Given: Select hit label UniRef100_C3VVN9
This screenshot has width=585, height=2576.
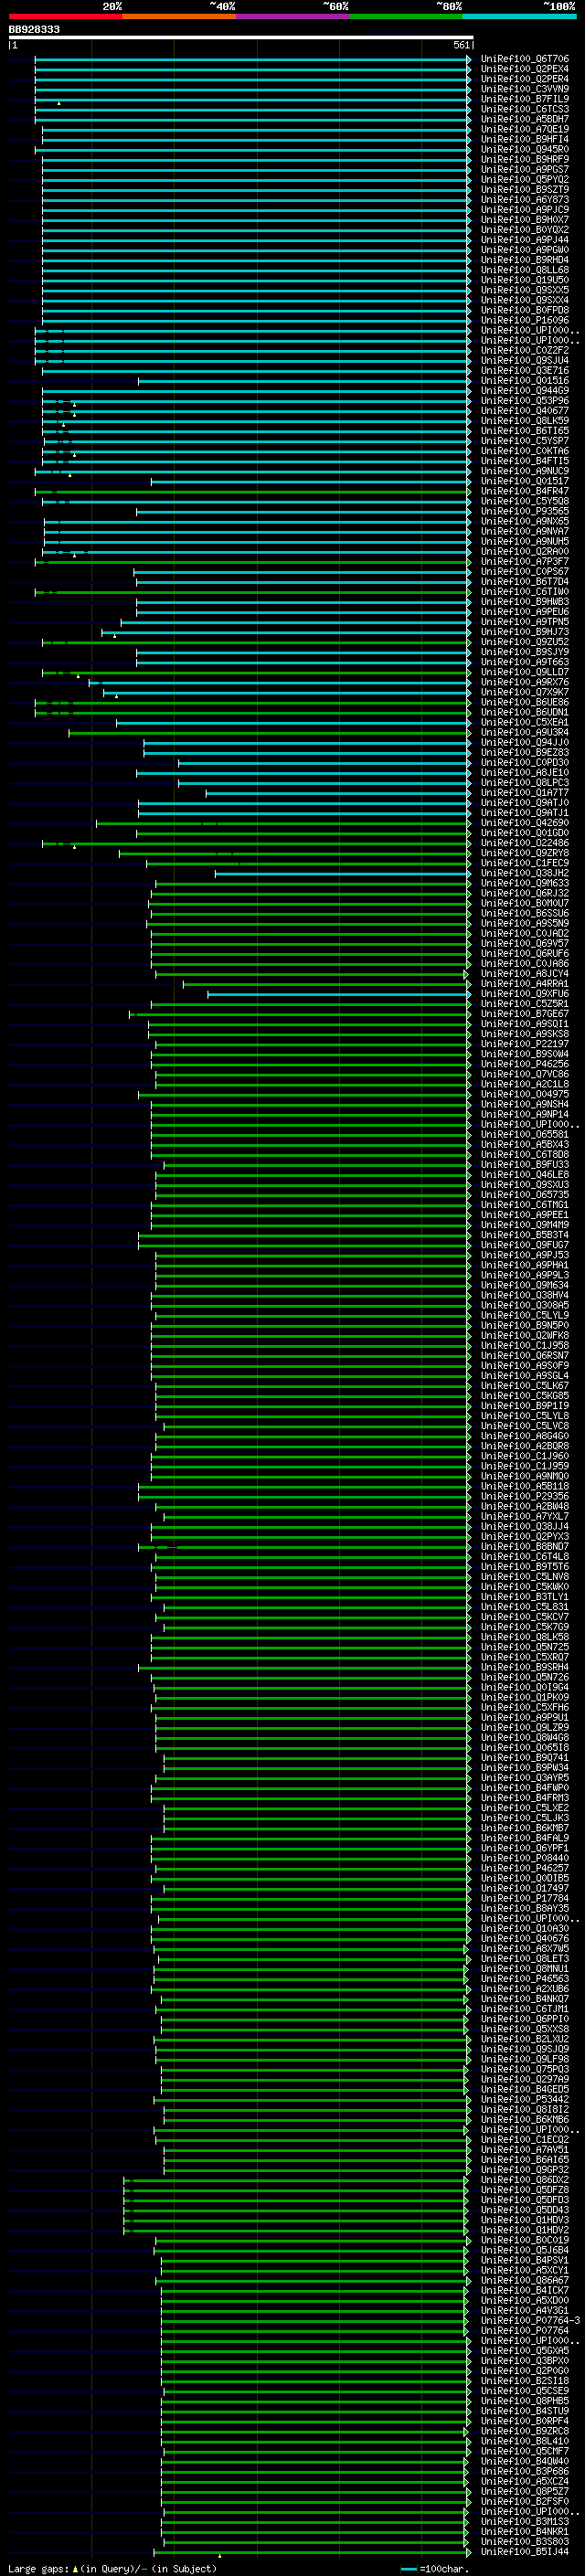Looking at the screenshot, I should click(524, 89).
